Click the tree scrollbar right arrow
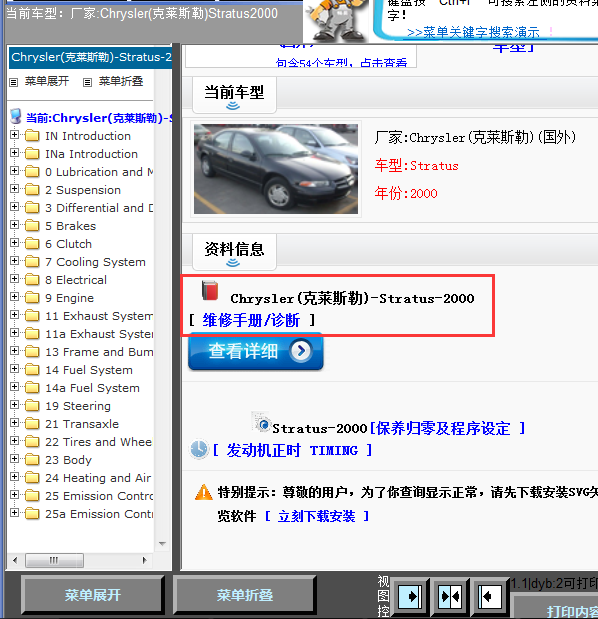The width and height of the screenshot is (598, 619). [x=144, y=560]
